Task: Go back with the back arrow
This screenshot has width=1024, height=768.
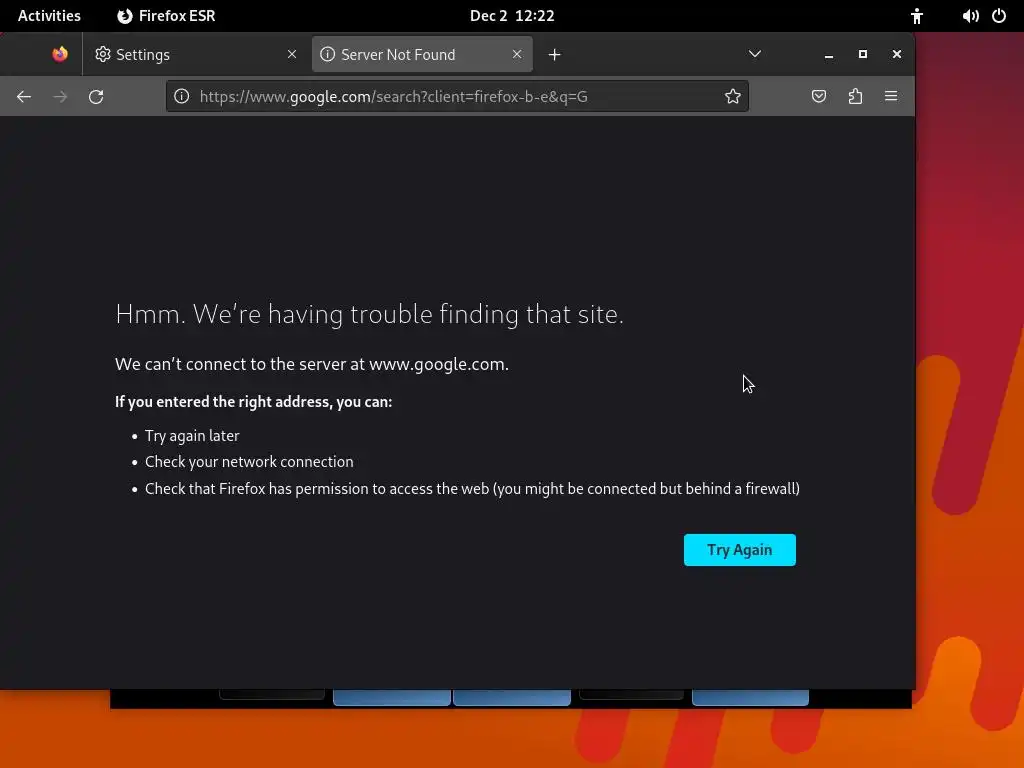Action: coord(24,97)
